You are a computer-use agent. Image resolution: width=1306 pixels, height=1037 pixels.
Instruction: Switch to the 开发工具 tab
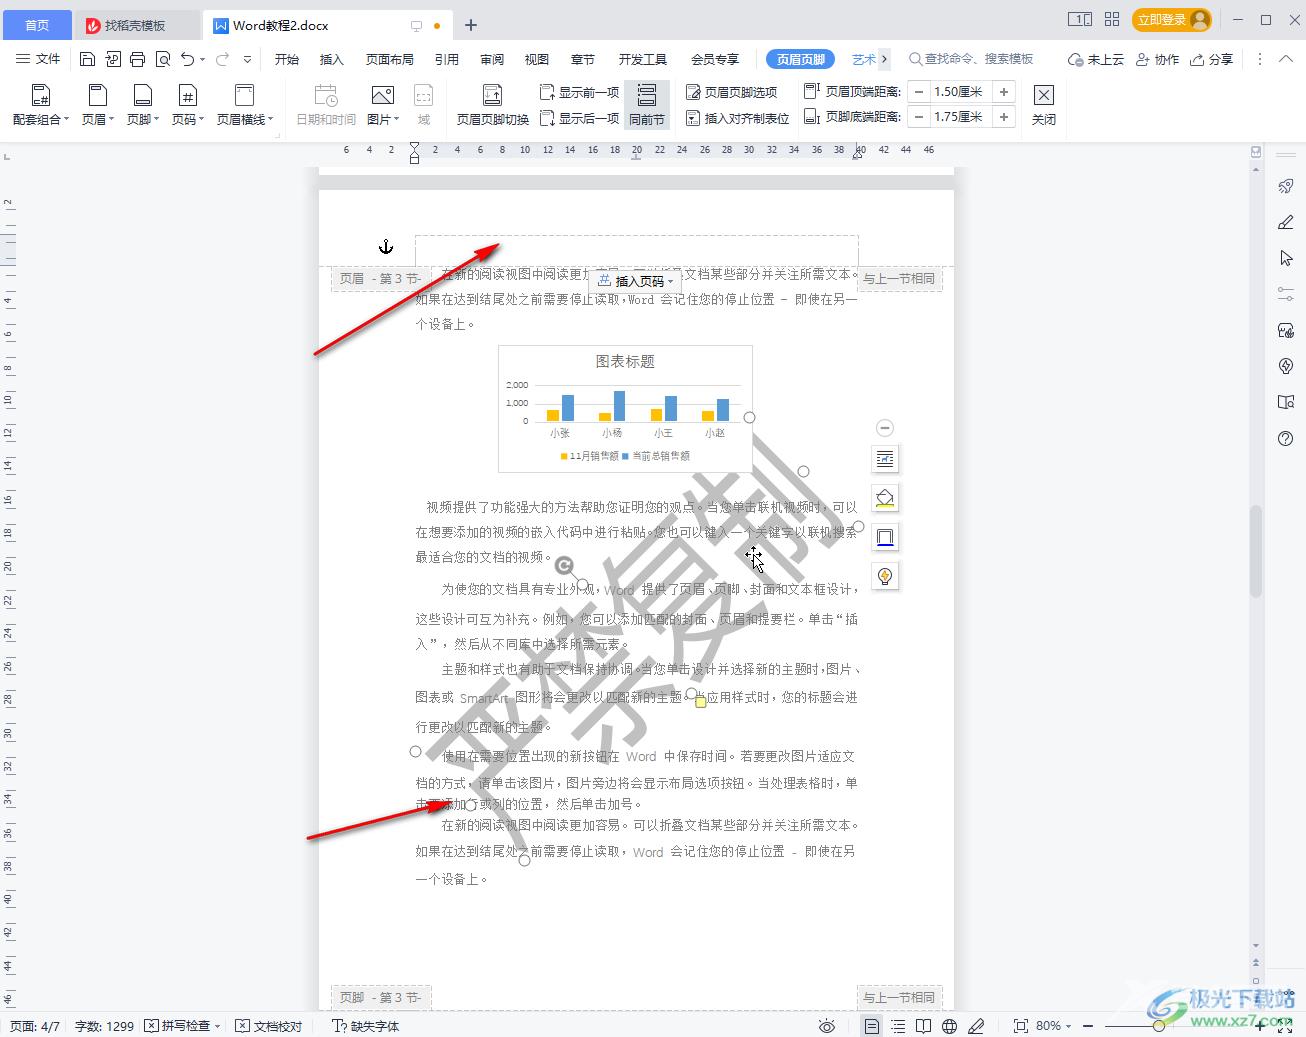642,59
